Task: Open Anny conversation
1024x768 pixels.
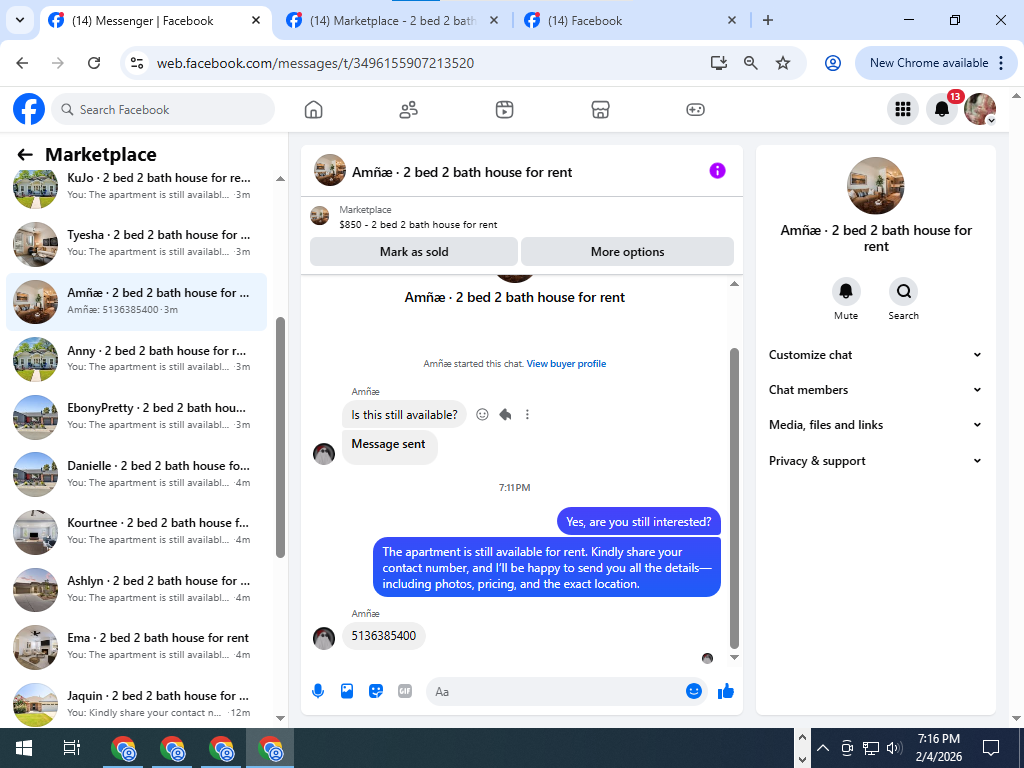Action: click(136, 359)
